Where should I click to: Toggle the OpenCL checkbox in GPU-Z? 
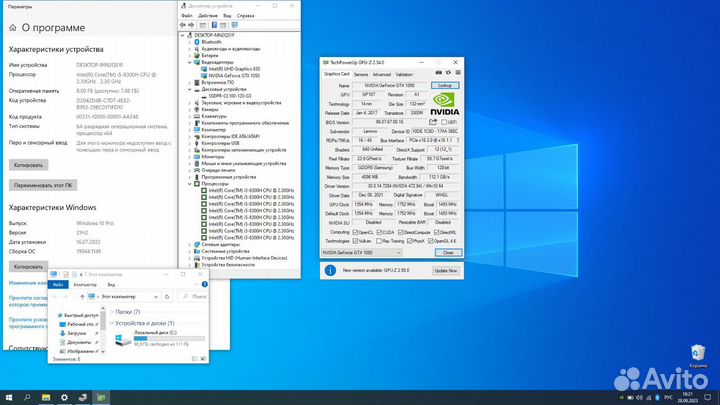pyautogui.click(x=355, y=232)
